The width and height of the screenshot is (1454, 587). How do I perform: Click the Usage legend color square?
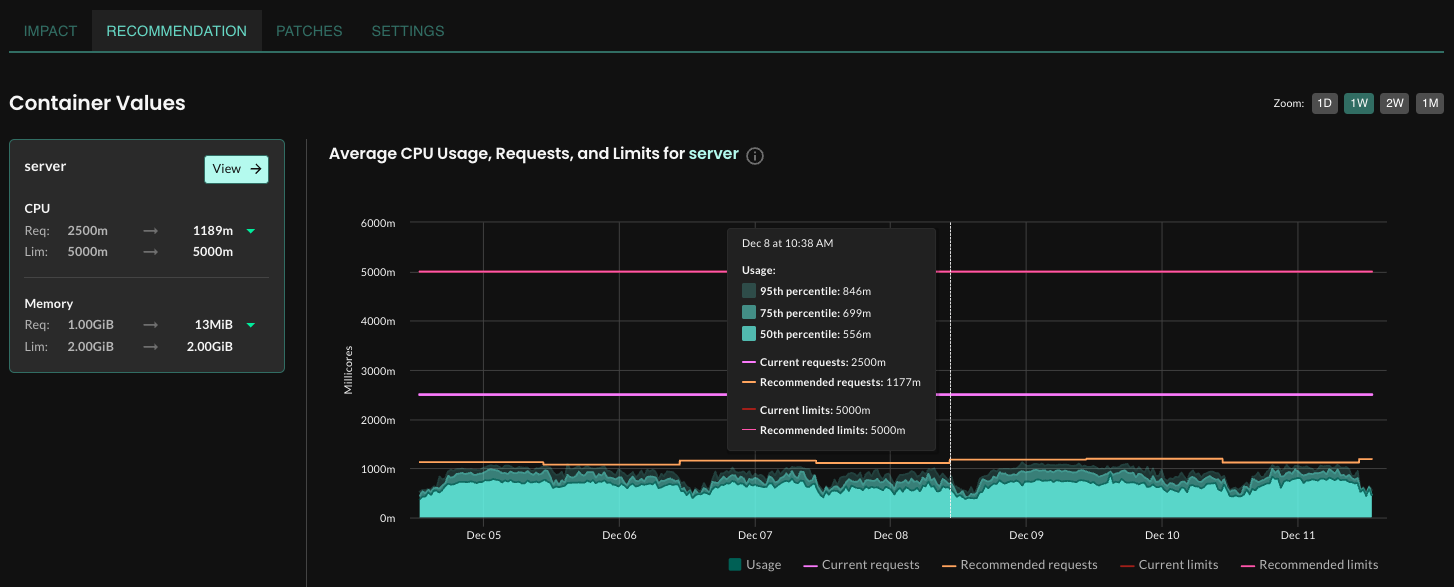(x=735, y=565)
